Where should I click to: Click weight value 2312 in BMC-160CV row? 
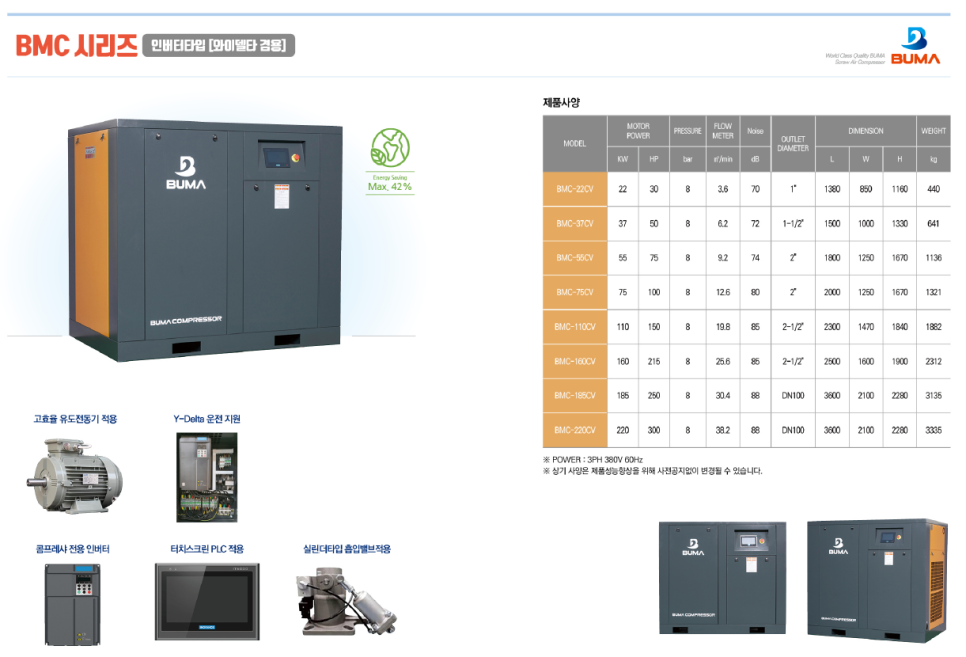(x=933, y=362)
